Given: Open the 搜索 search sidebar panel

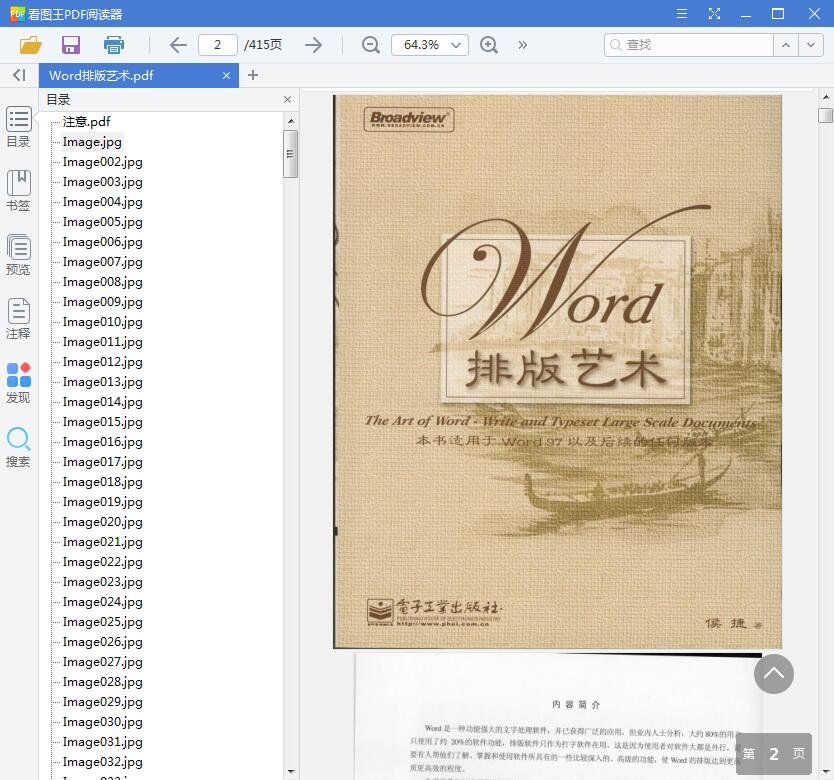Looking at the screenshot, I should (x=19, y=446).
